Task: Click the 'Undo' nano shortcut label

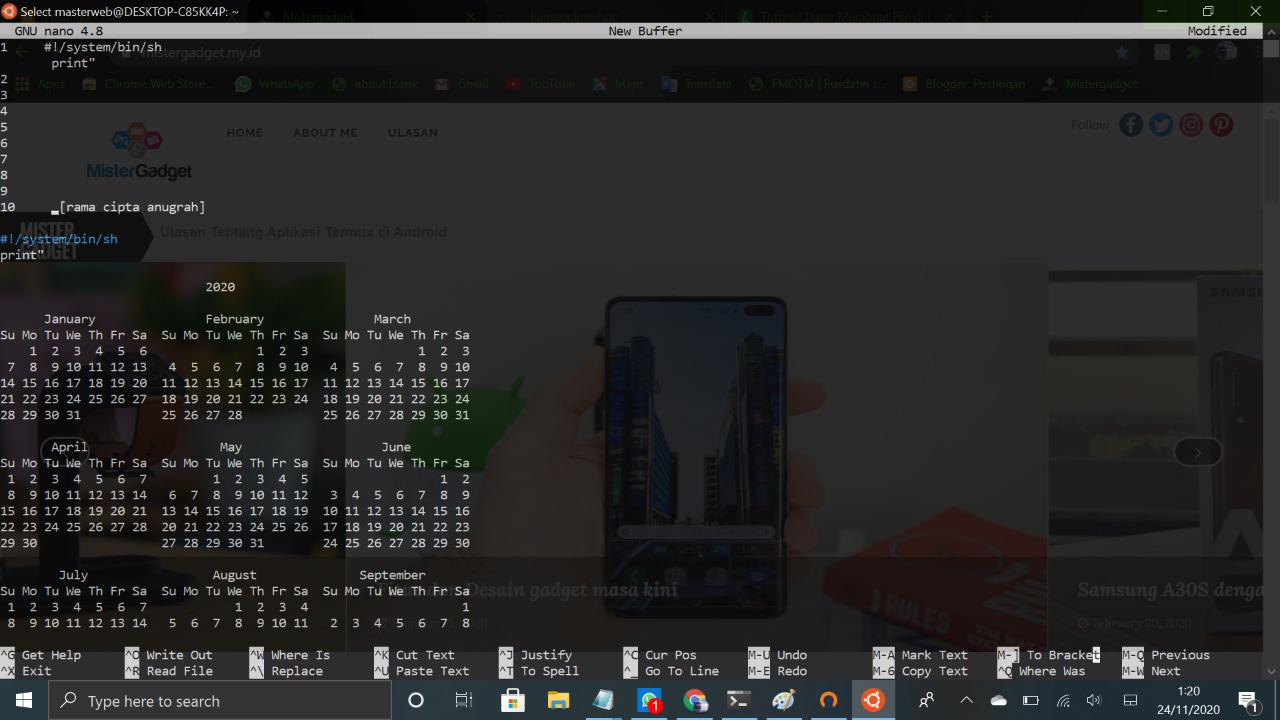Action: pos(791,655)
